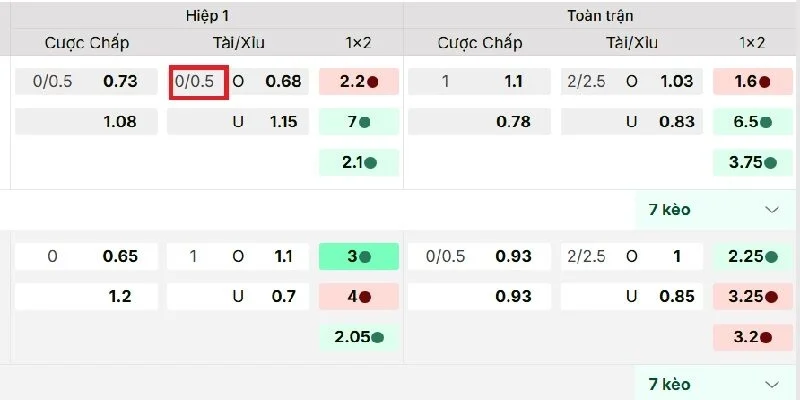Screen dimensions: 800x400
Task: Click the green dot beside 7 odds
Action: click(x=365, y=123)
